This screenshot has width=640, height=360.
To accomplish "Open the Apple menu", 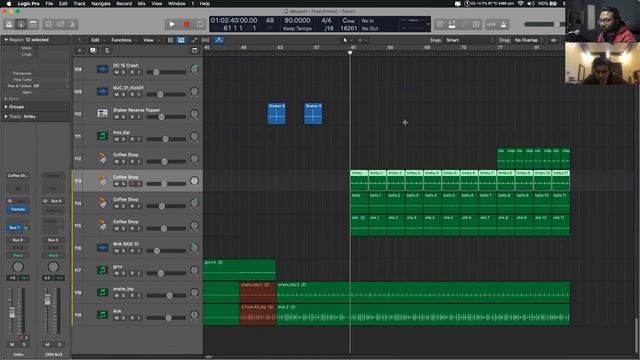I will pos(9,3).
